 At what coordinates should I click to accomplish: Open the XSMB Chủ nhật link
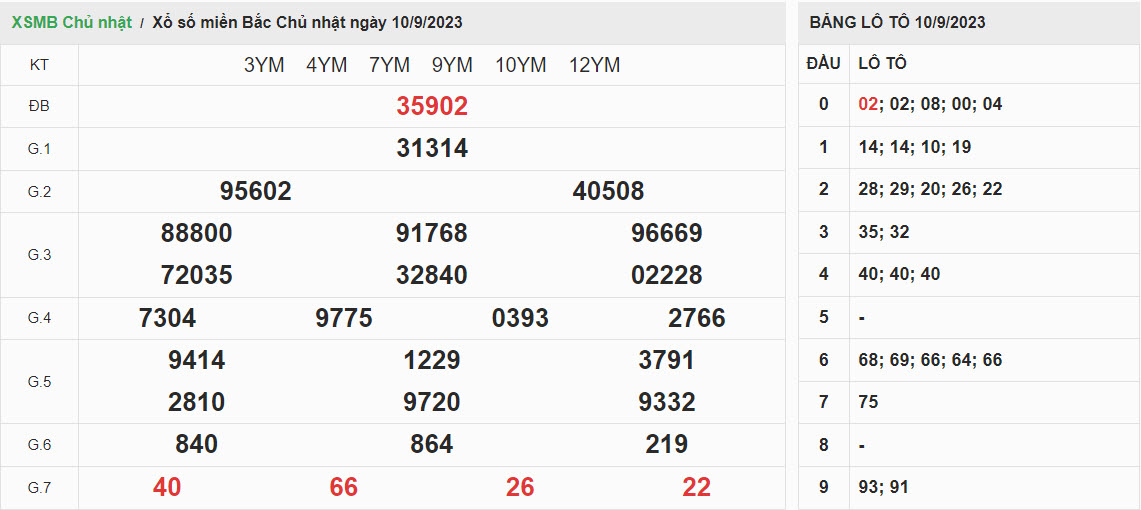(71, 22)
